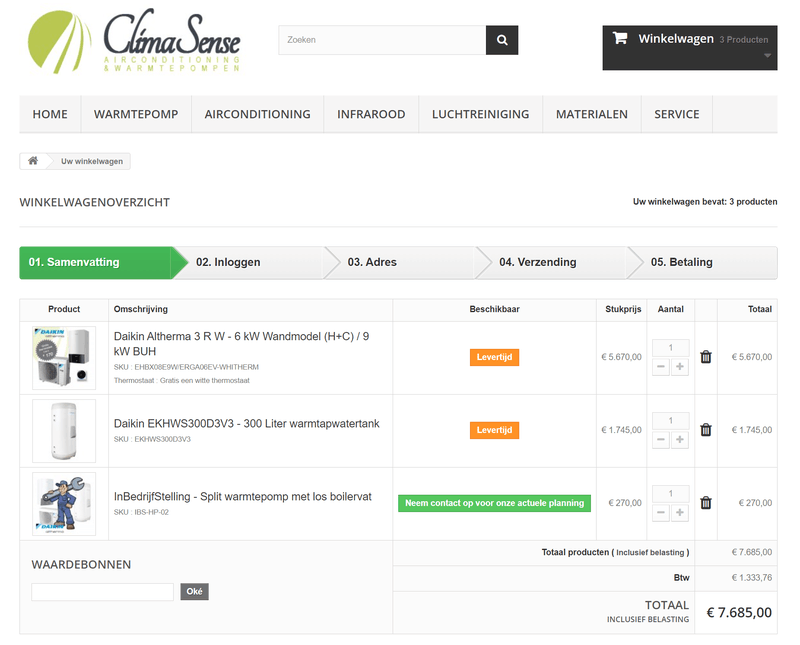Decrease quantity of InBedrijfStelling

[x=661, y=512]
